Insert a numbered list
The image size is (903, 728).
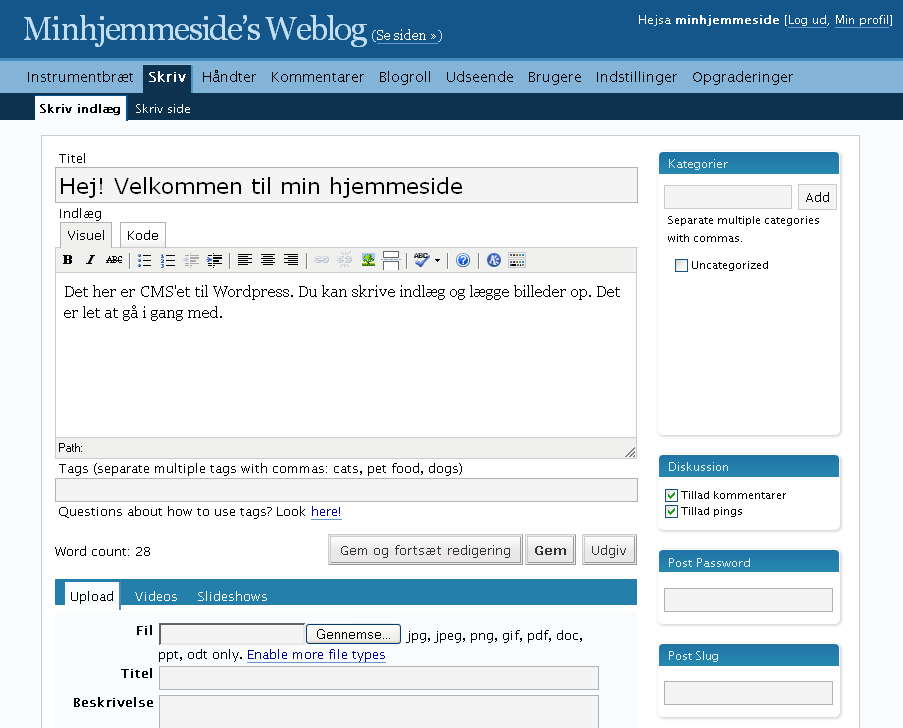[x=168, y=260]
